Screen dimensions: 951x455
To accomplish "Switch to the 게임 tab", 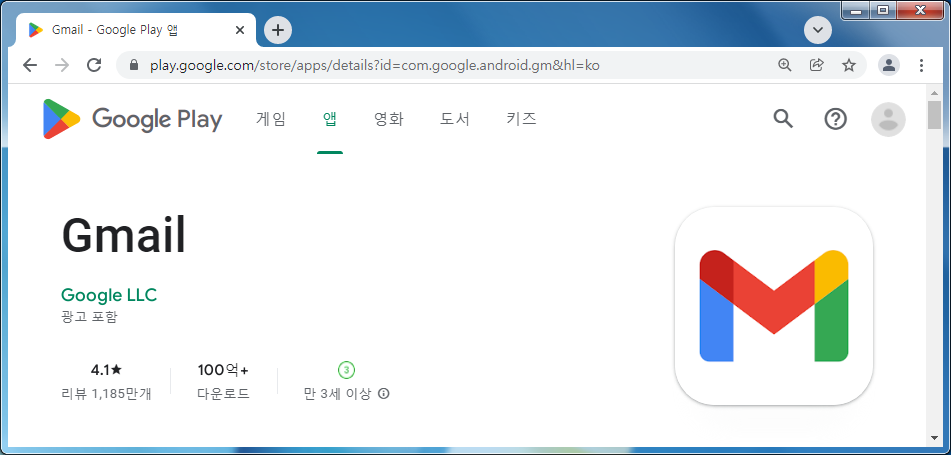I will coord(271,119).
